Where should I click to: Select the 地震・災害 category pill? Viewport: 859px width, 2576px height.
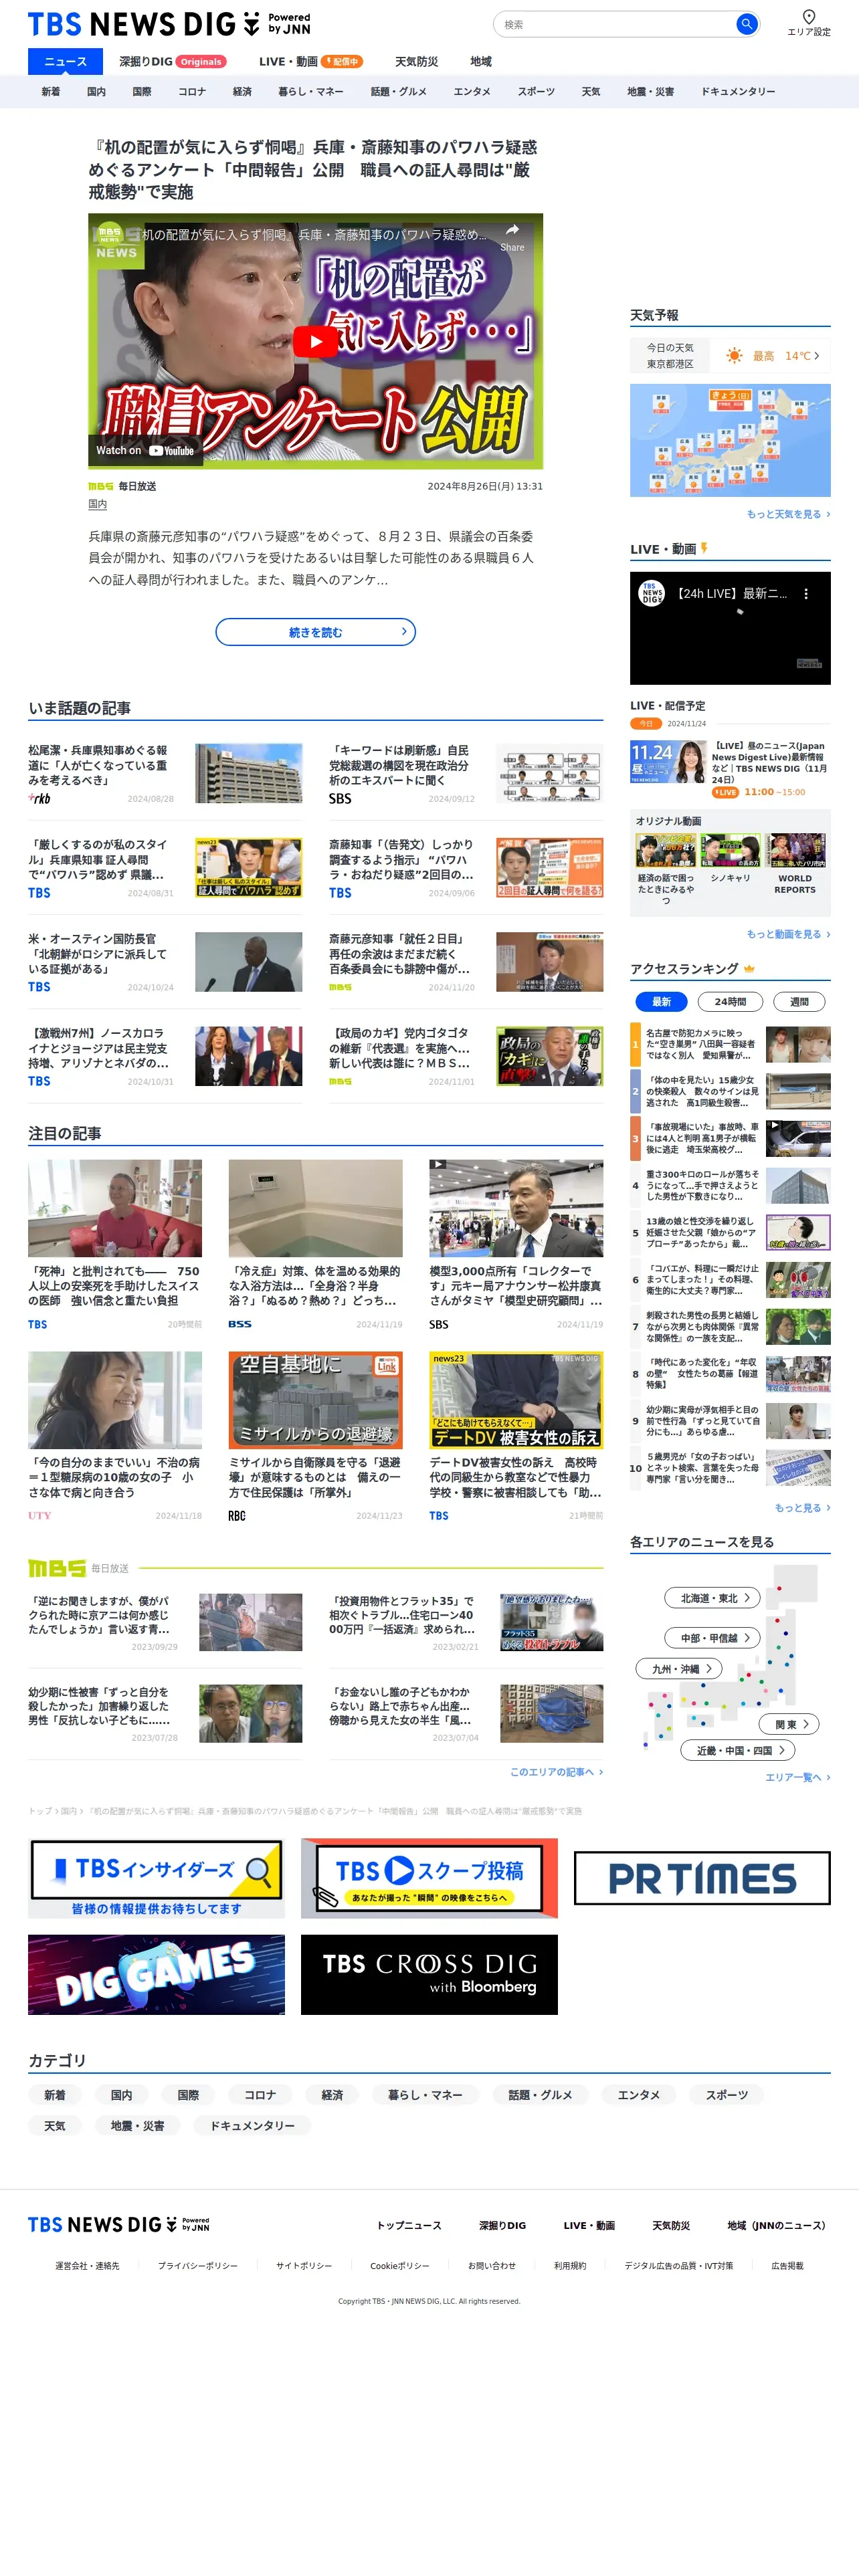(x=137, y=2126)
